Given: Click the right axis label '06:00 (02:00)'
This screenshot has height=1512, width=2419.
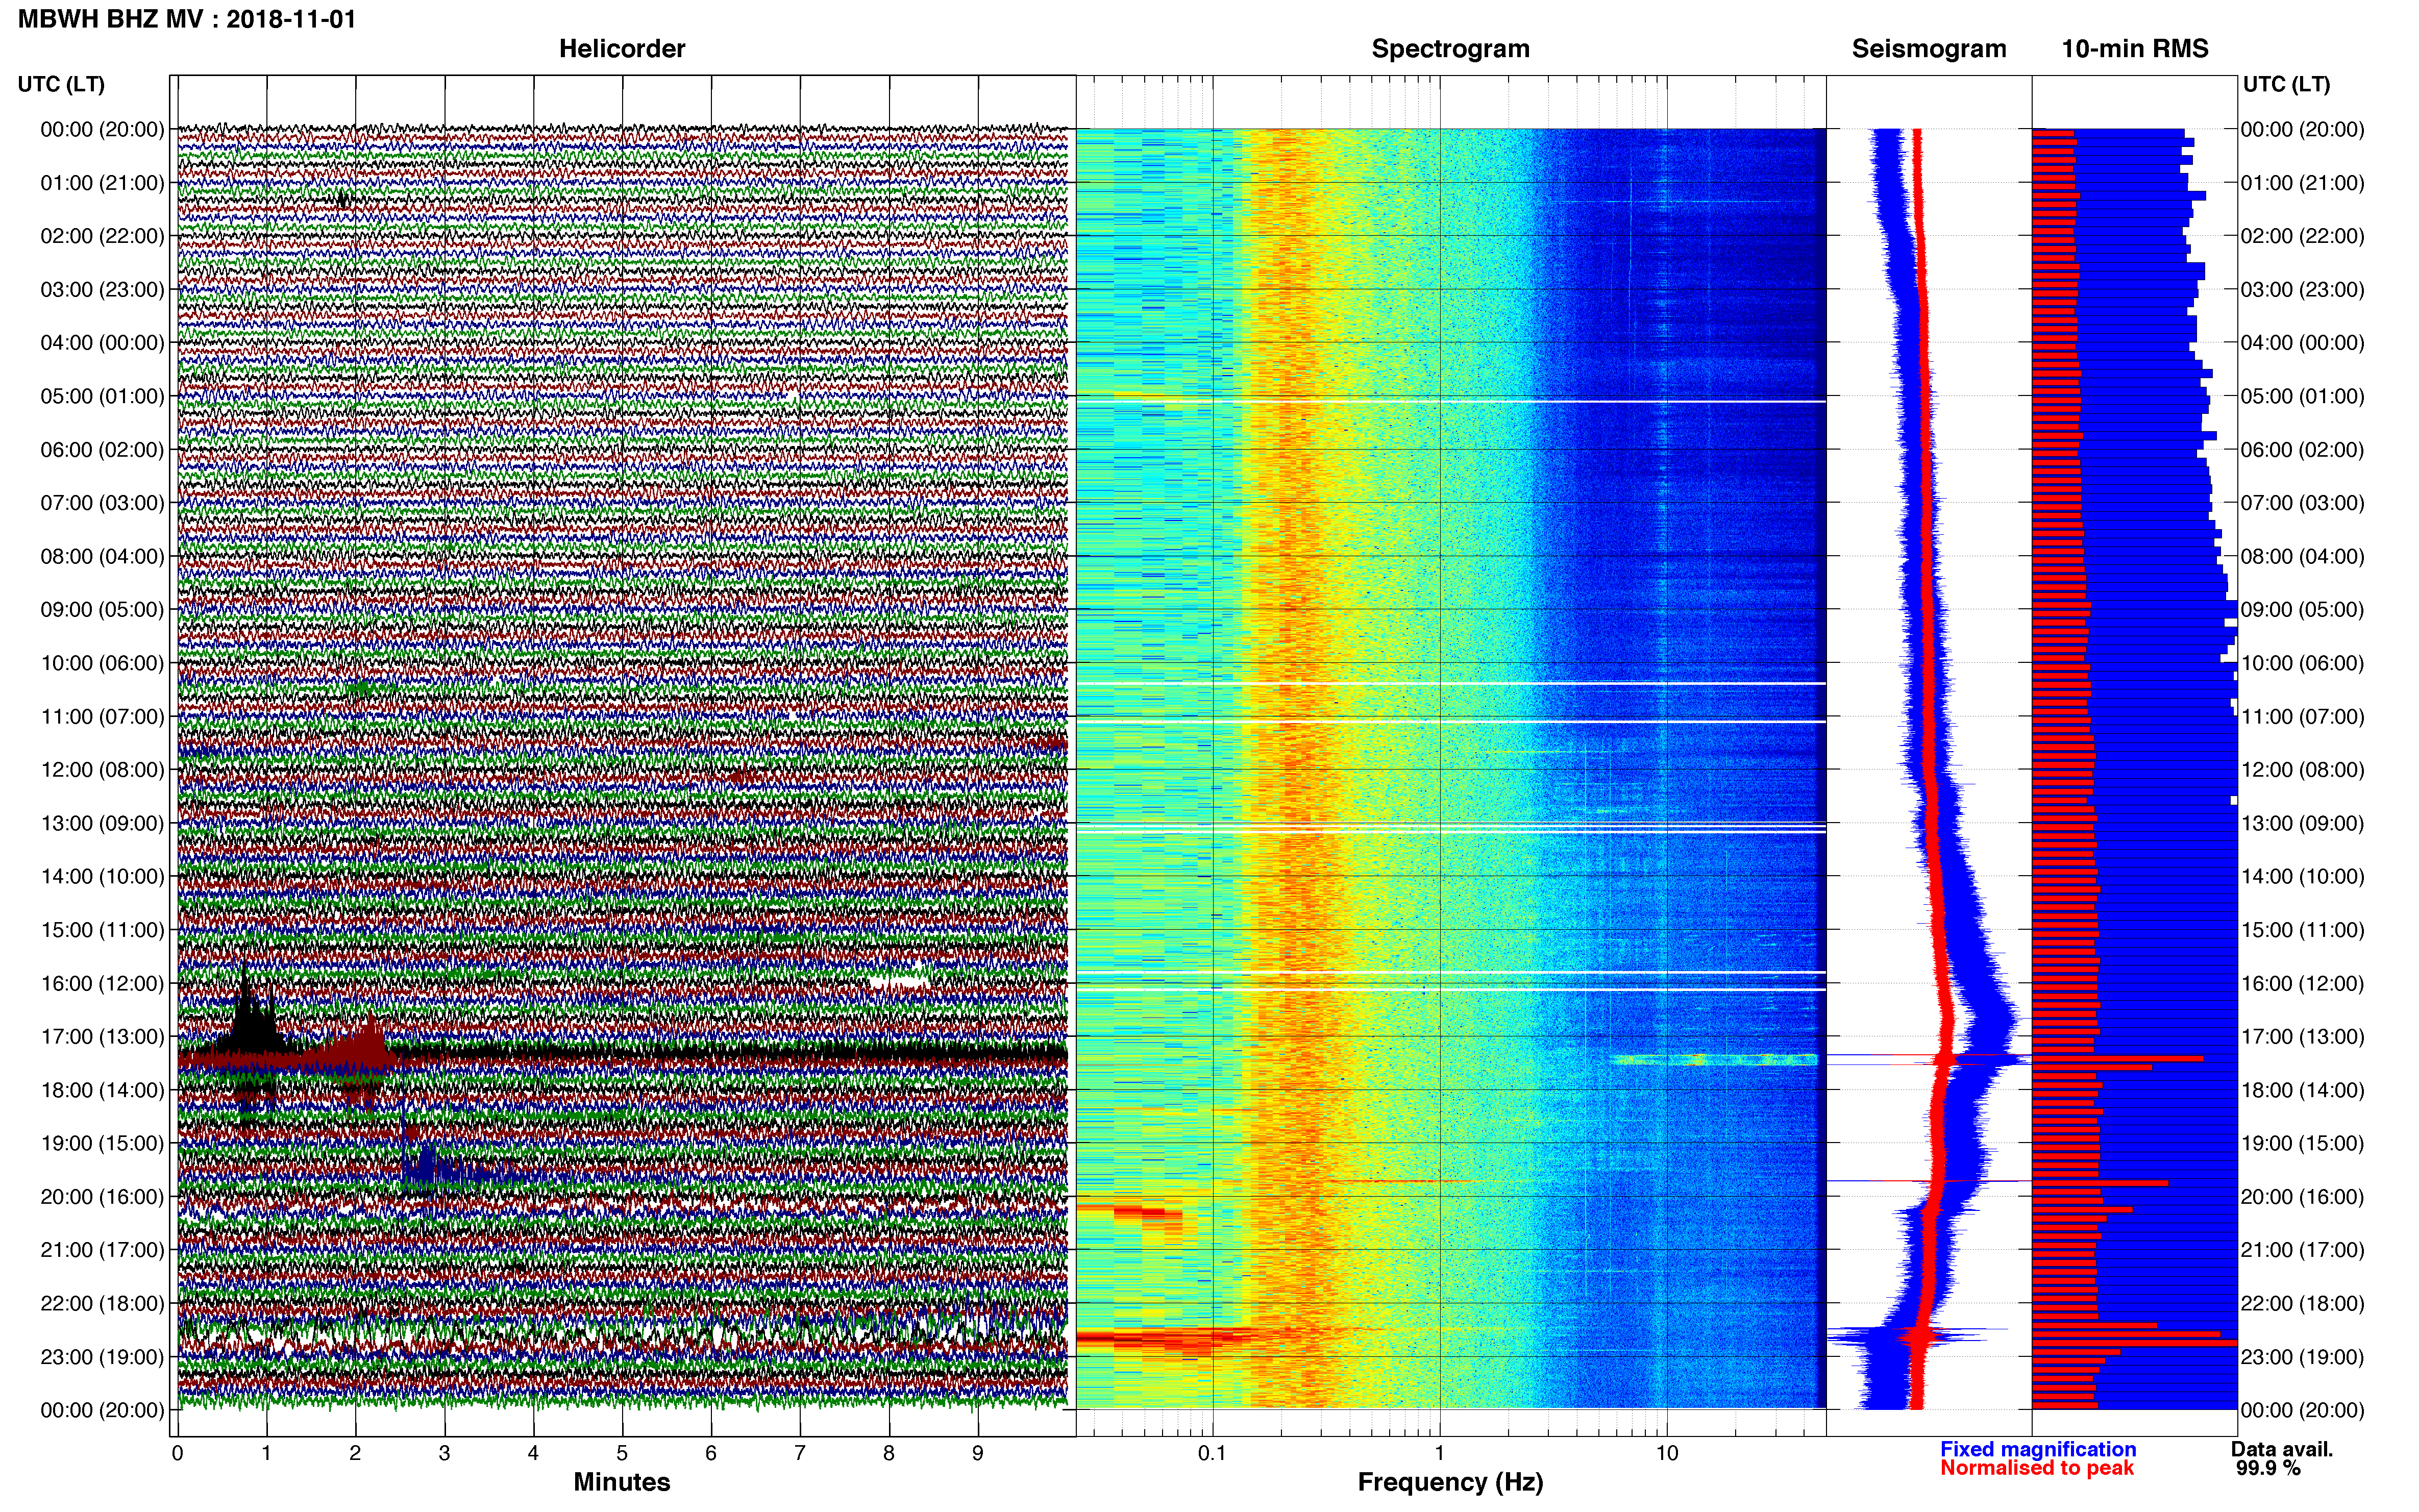Looking at the screenshot, I should [2303, 450].
